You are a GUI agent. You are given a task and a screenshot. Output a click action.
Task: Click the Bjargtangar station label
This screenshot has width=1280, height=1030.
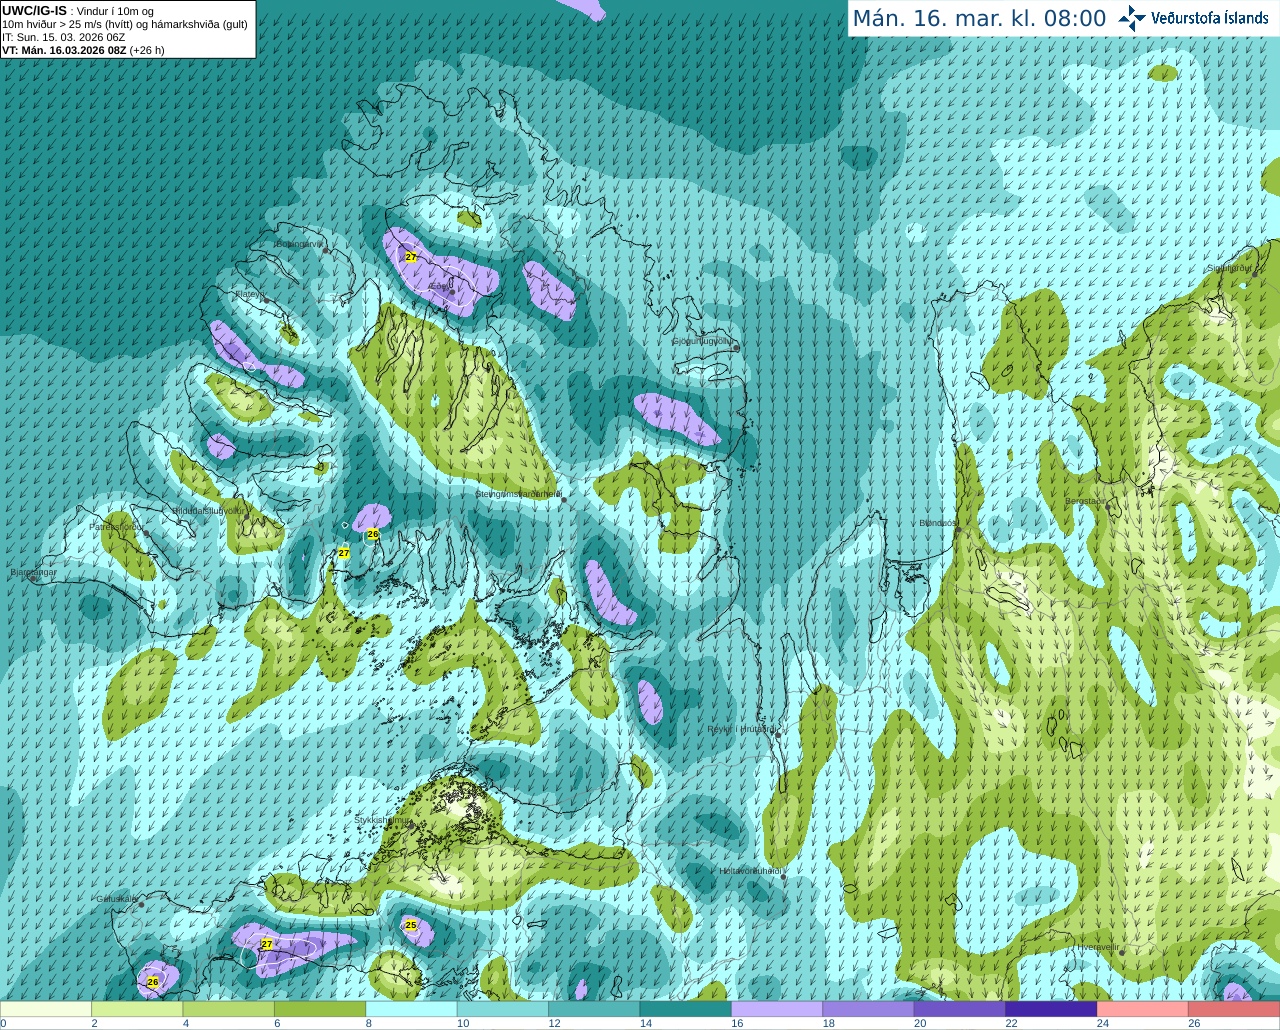coord(33,572)
